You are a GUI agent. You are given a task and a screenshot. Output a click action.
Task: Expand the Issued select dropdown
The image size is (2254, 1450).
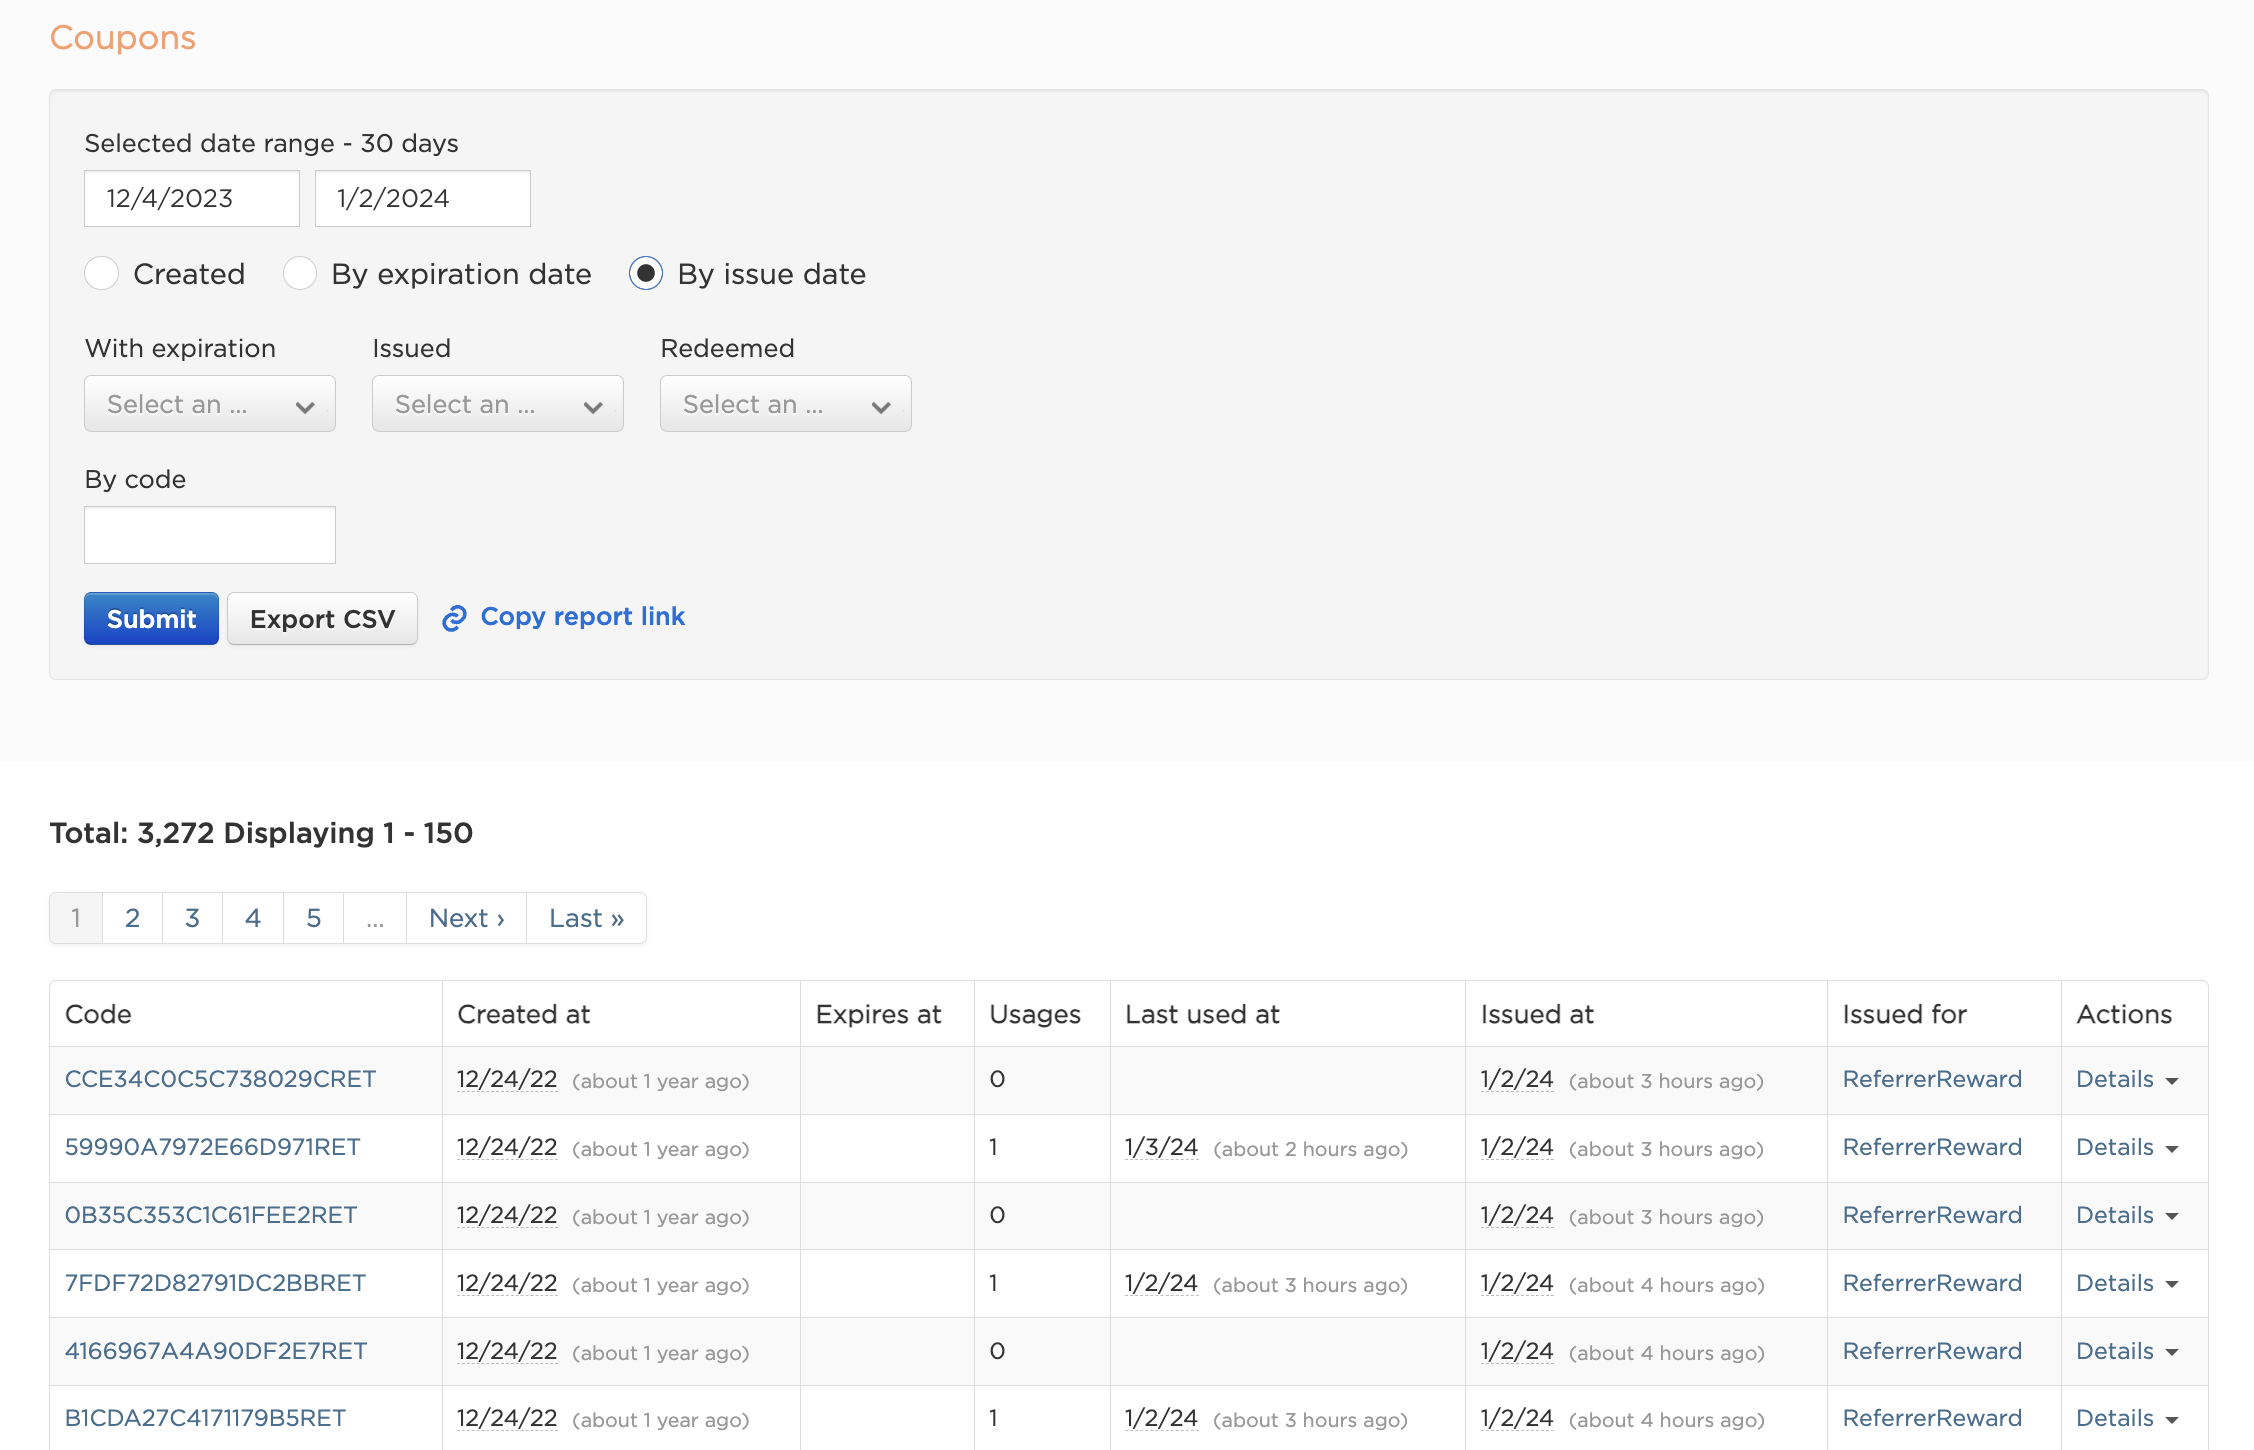point(498,404)
